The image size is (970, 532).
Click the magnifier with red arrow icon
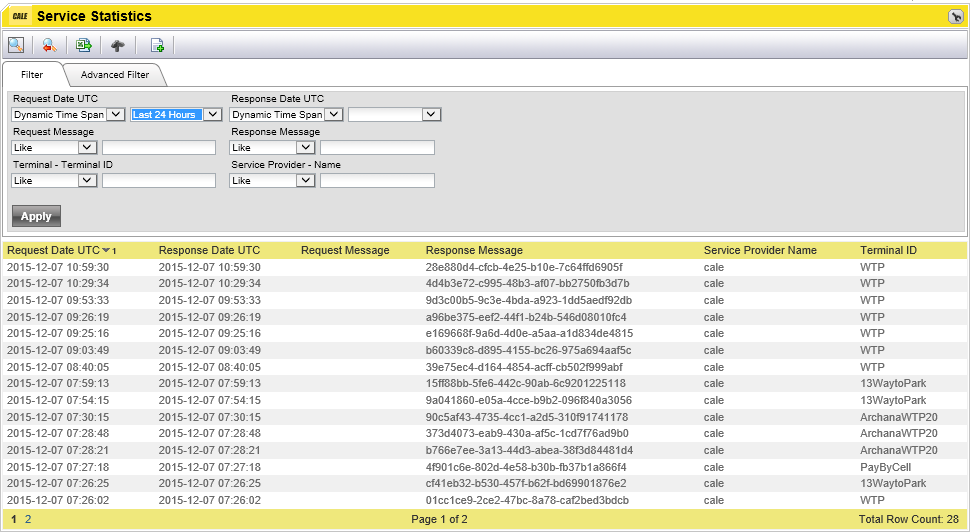(50, 45)
